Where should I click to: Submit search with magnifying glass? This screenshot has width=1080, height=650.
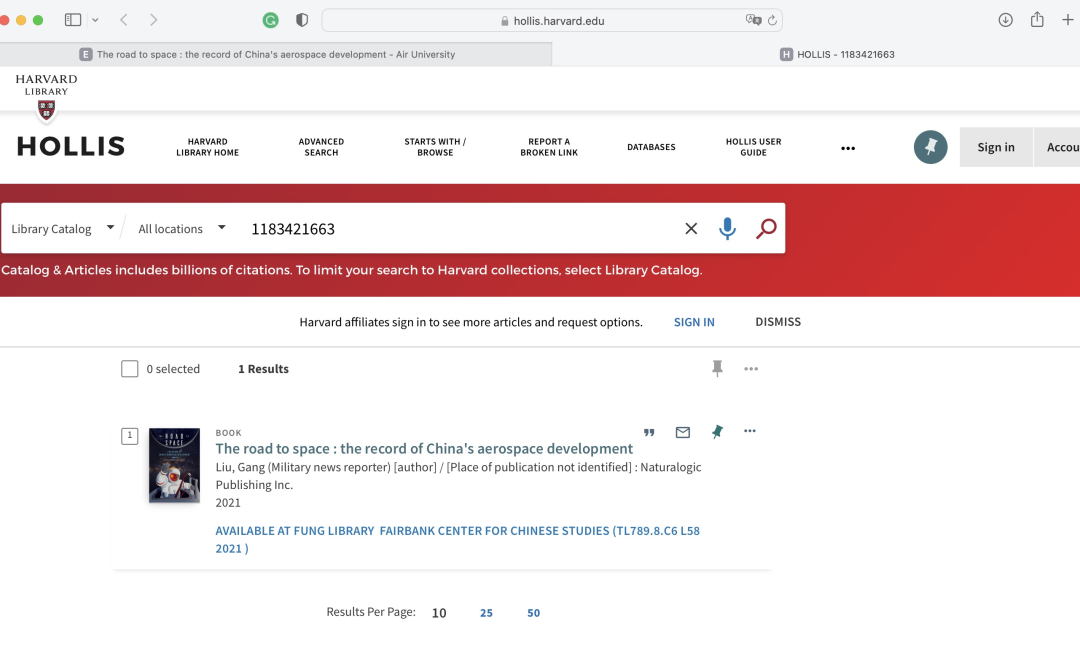pyautogui.click(x=766, y=228)
